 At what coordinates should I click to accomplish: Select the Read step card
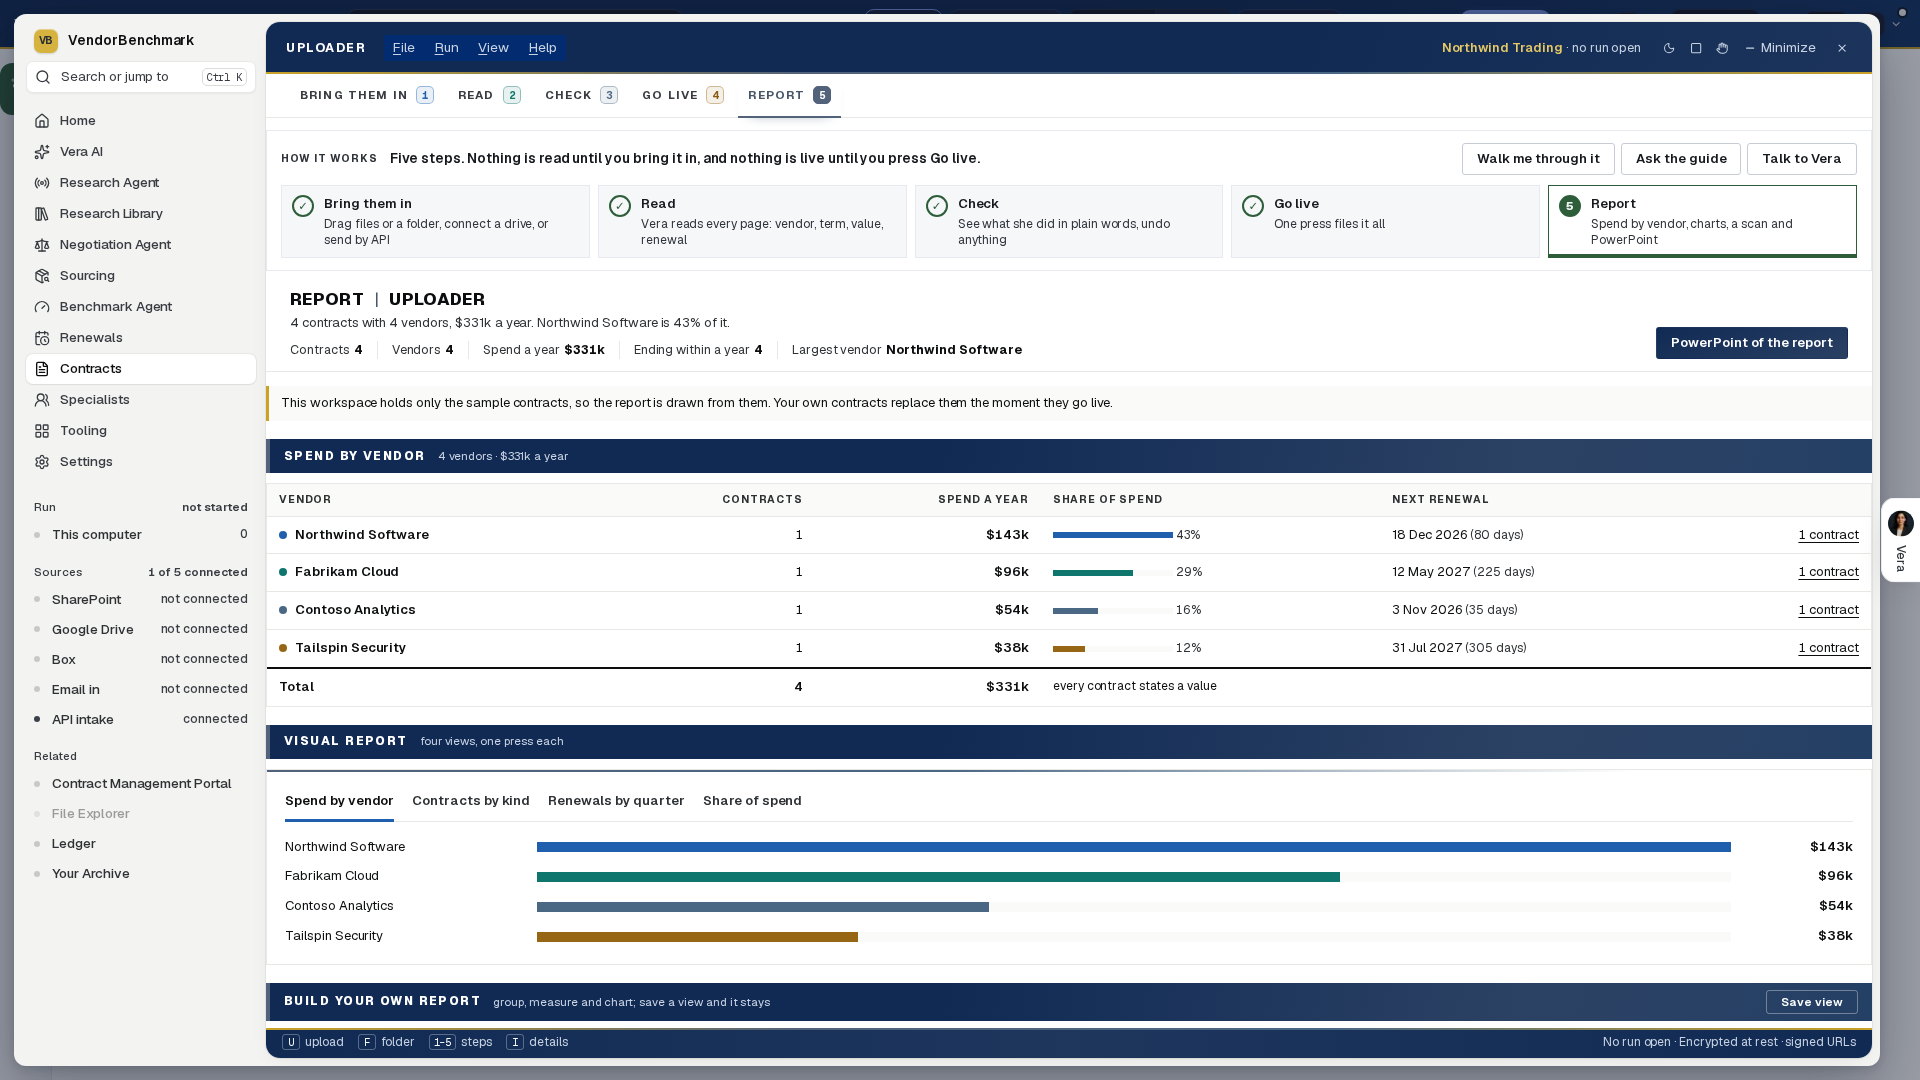click(752, 221)
